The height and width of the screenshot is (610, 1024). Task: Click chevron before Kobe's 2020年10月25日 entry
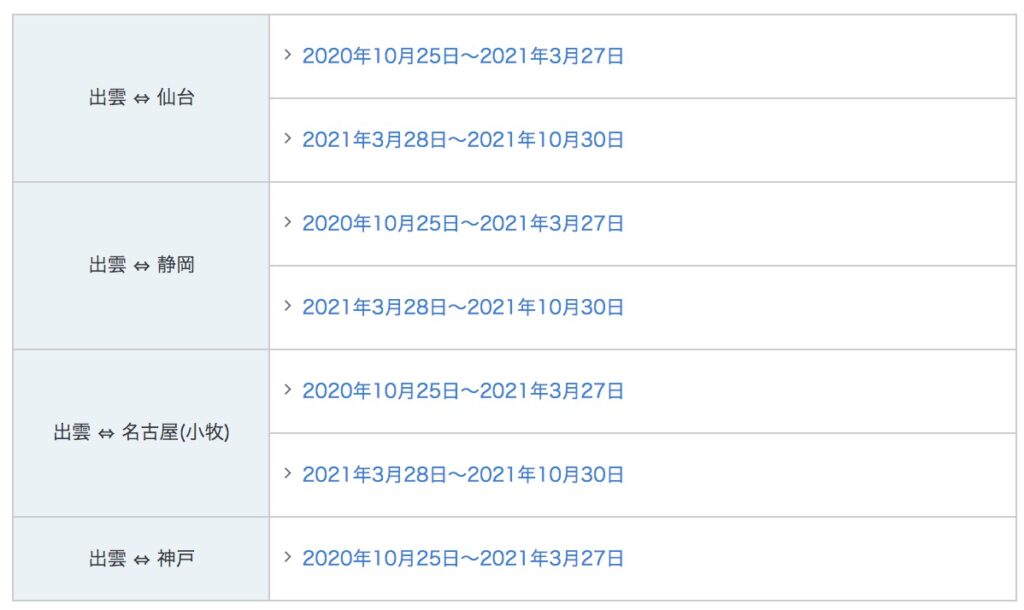coord(287,557)
